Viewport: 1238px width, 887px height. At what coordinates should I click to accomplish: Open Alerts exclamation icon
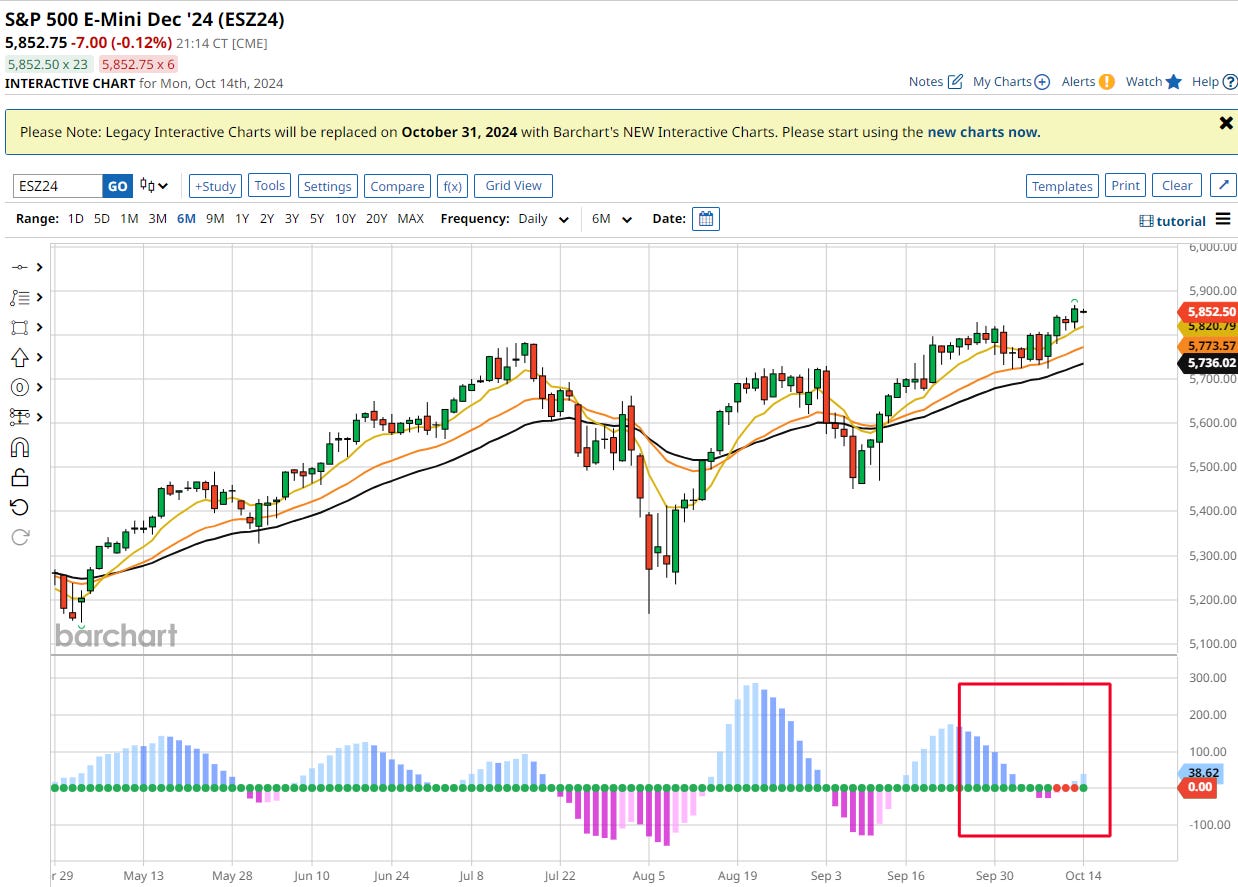pos(1088,82)
